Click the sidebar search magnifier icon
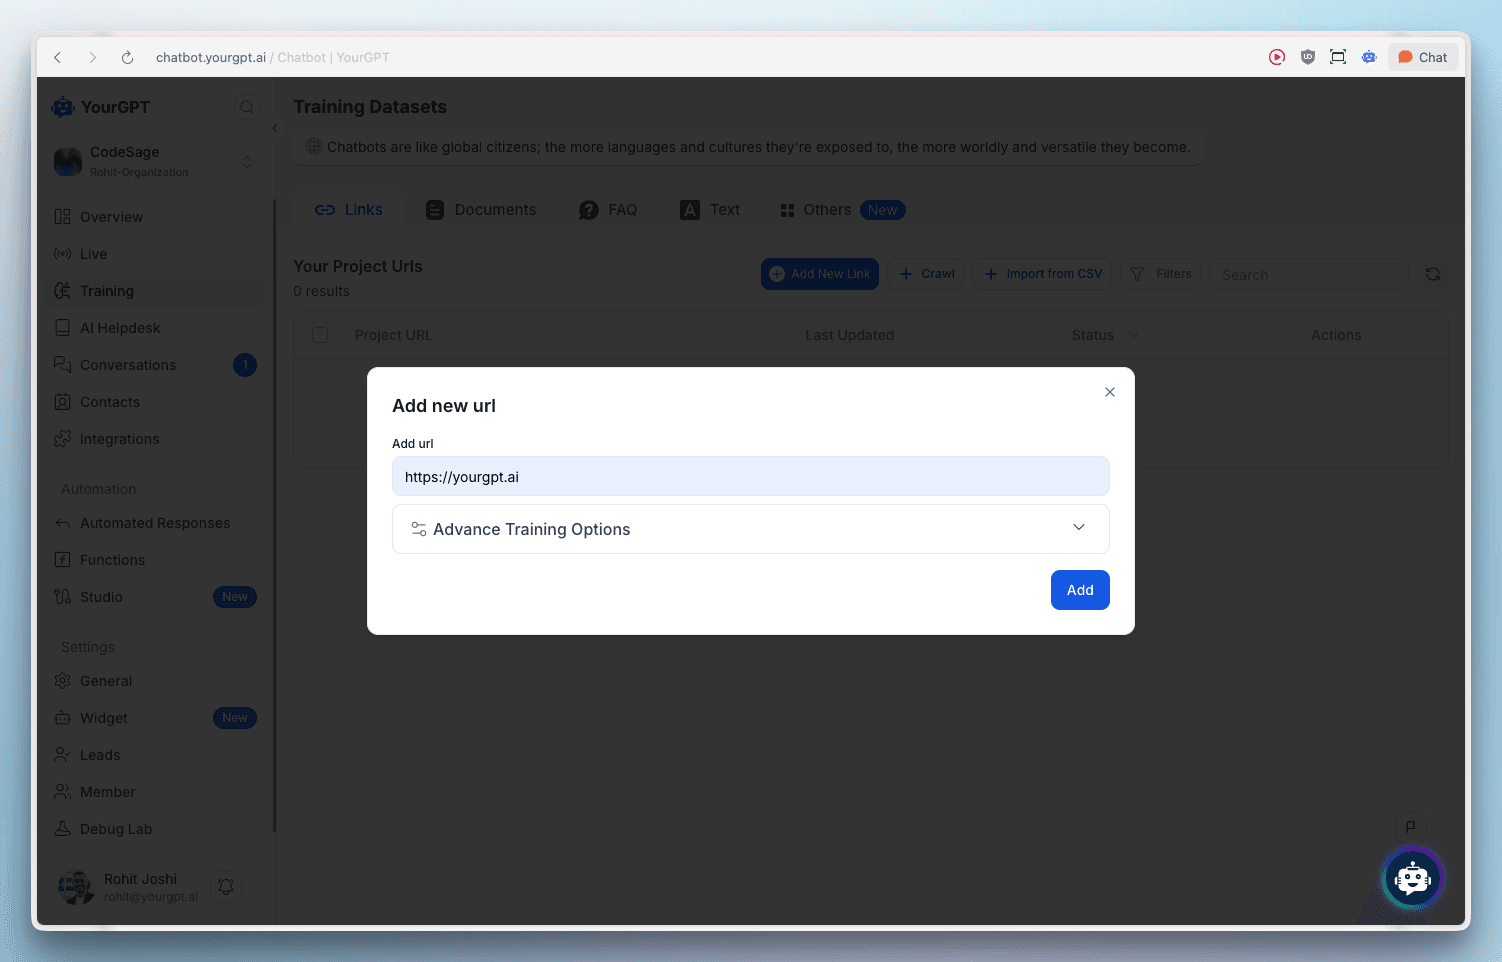Screen dimensions: 1502x962 [246, 107]
